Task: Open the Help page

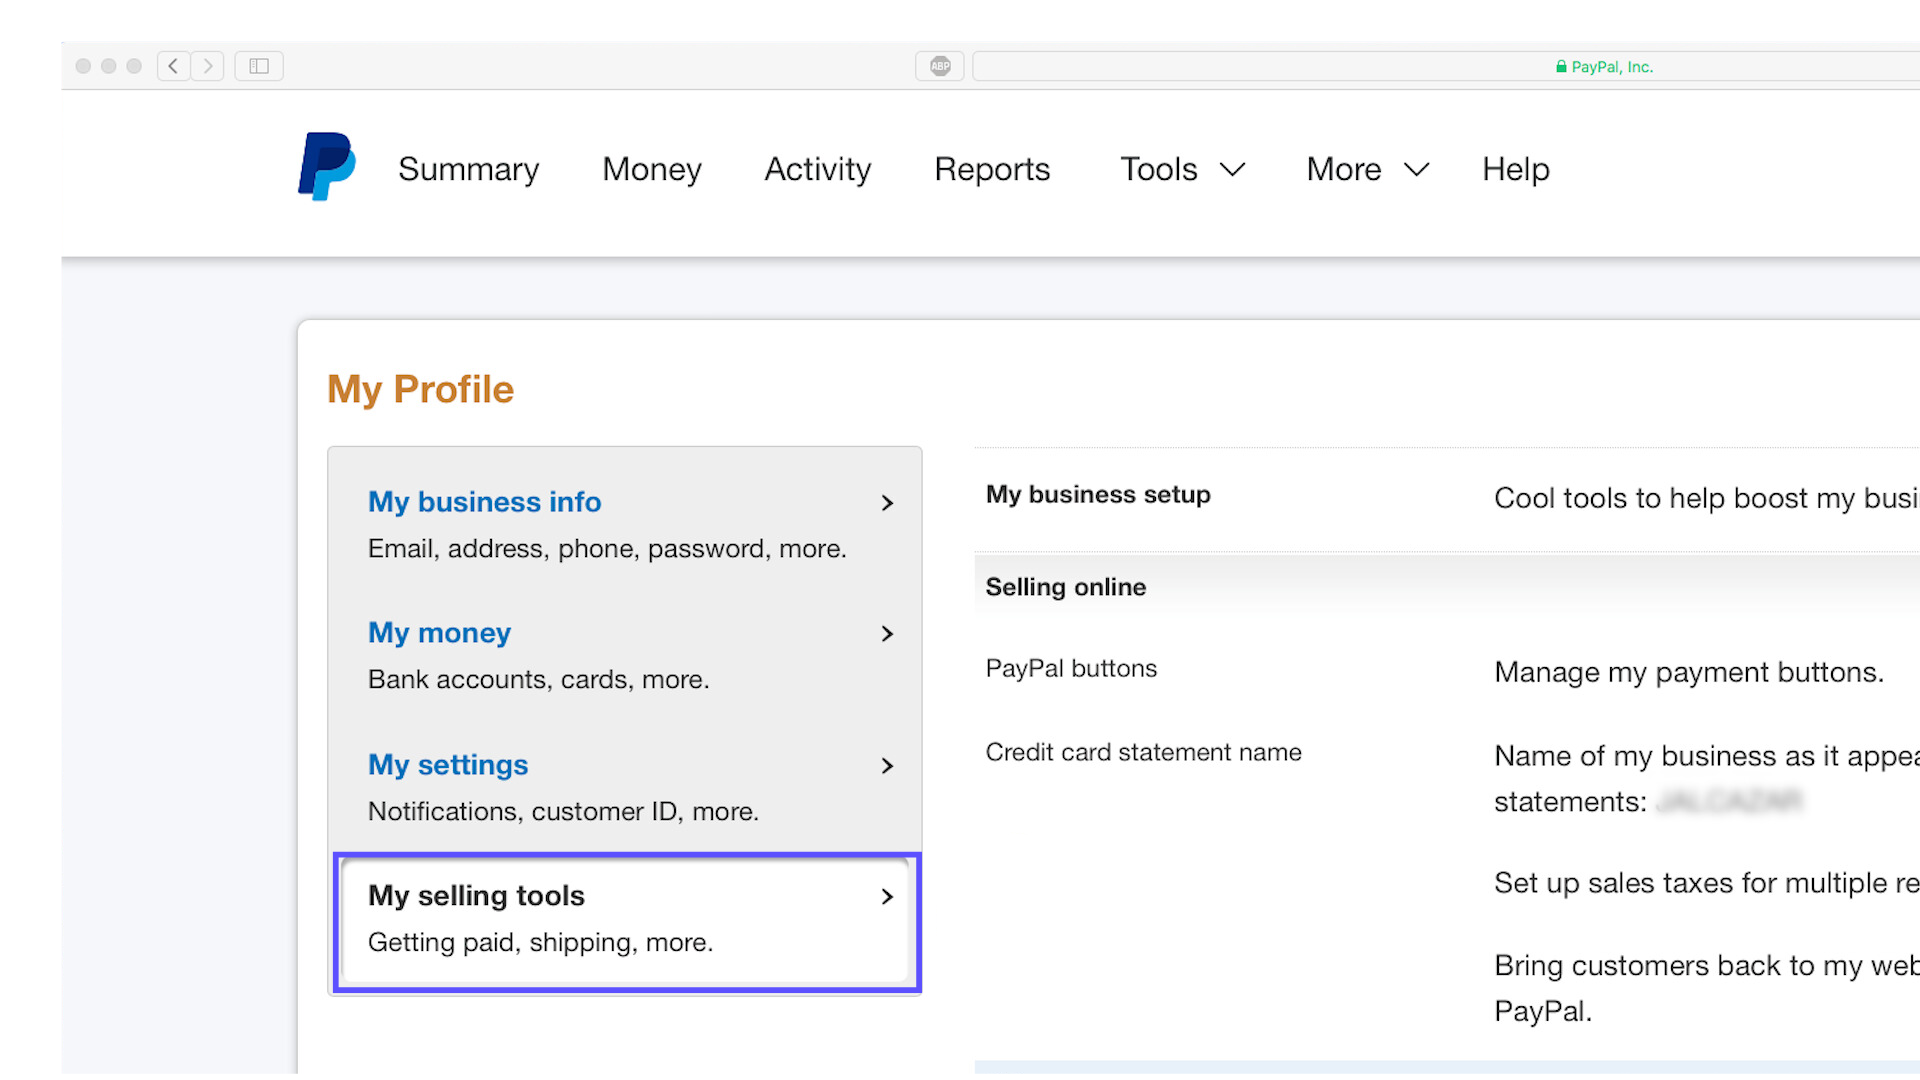Action: (x=1516, y=169)
